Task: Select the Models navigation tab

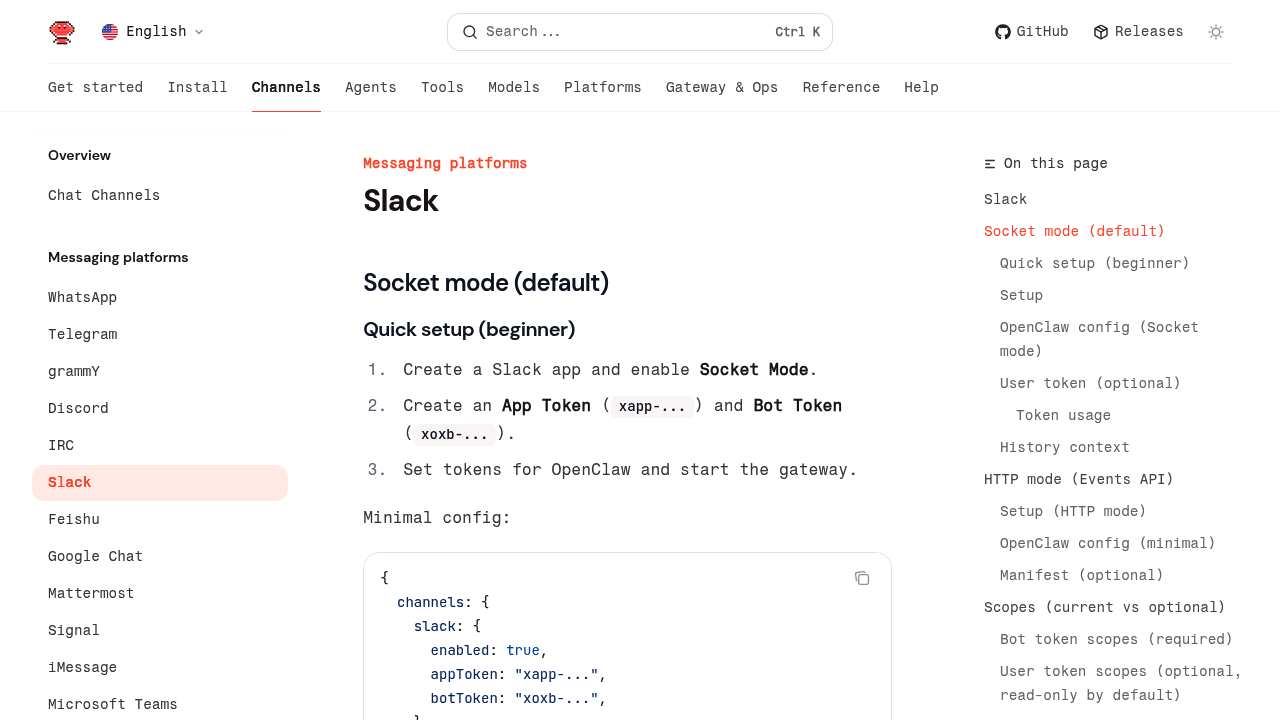Action: point(513,88)
